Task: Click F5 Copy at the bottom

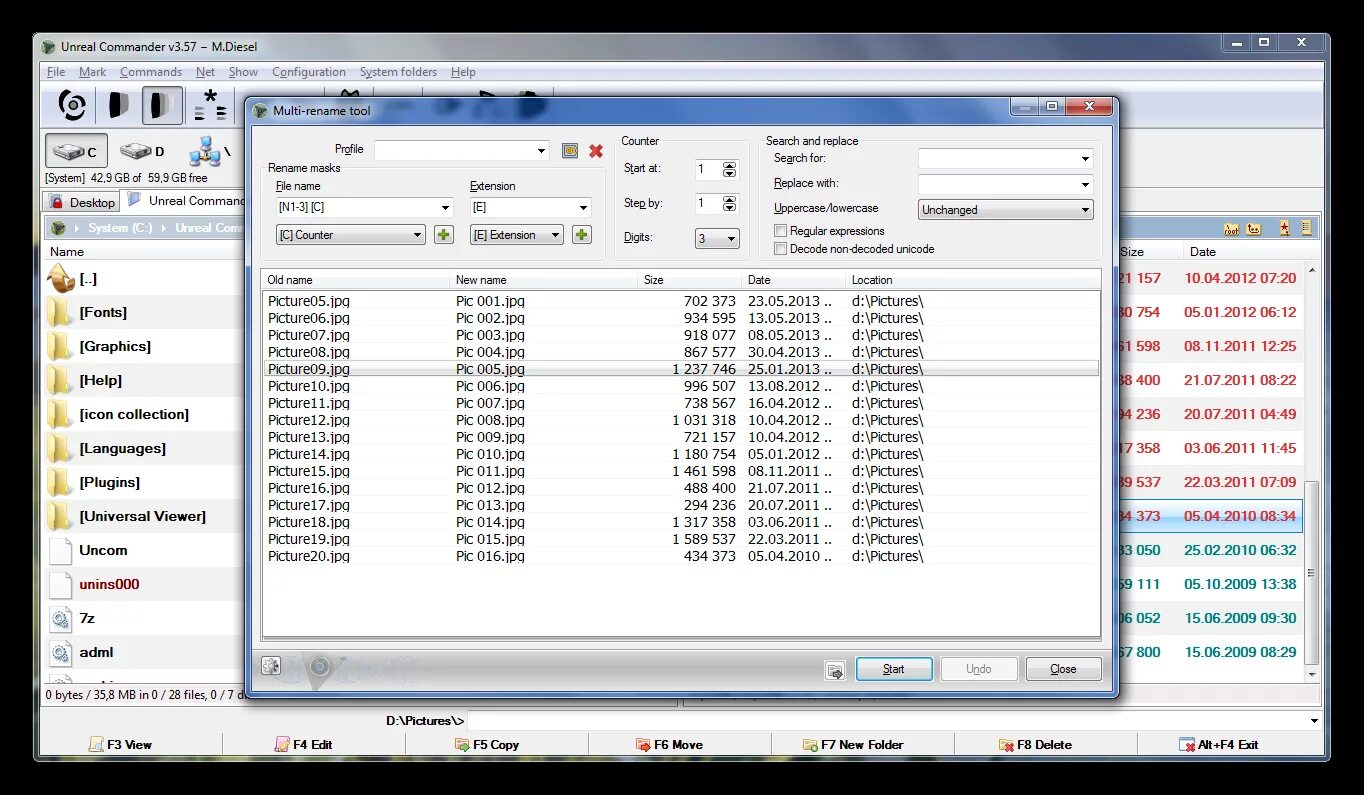Action: 487,745
